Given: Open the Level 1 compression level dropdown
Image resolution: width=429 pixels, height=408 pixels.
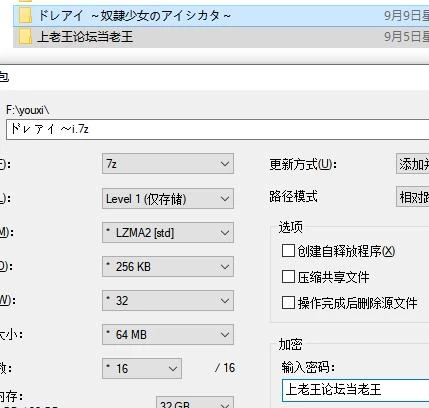Looking at the screenshot, I should point(168,199).
